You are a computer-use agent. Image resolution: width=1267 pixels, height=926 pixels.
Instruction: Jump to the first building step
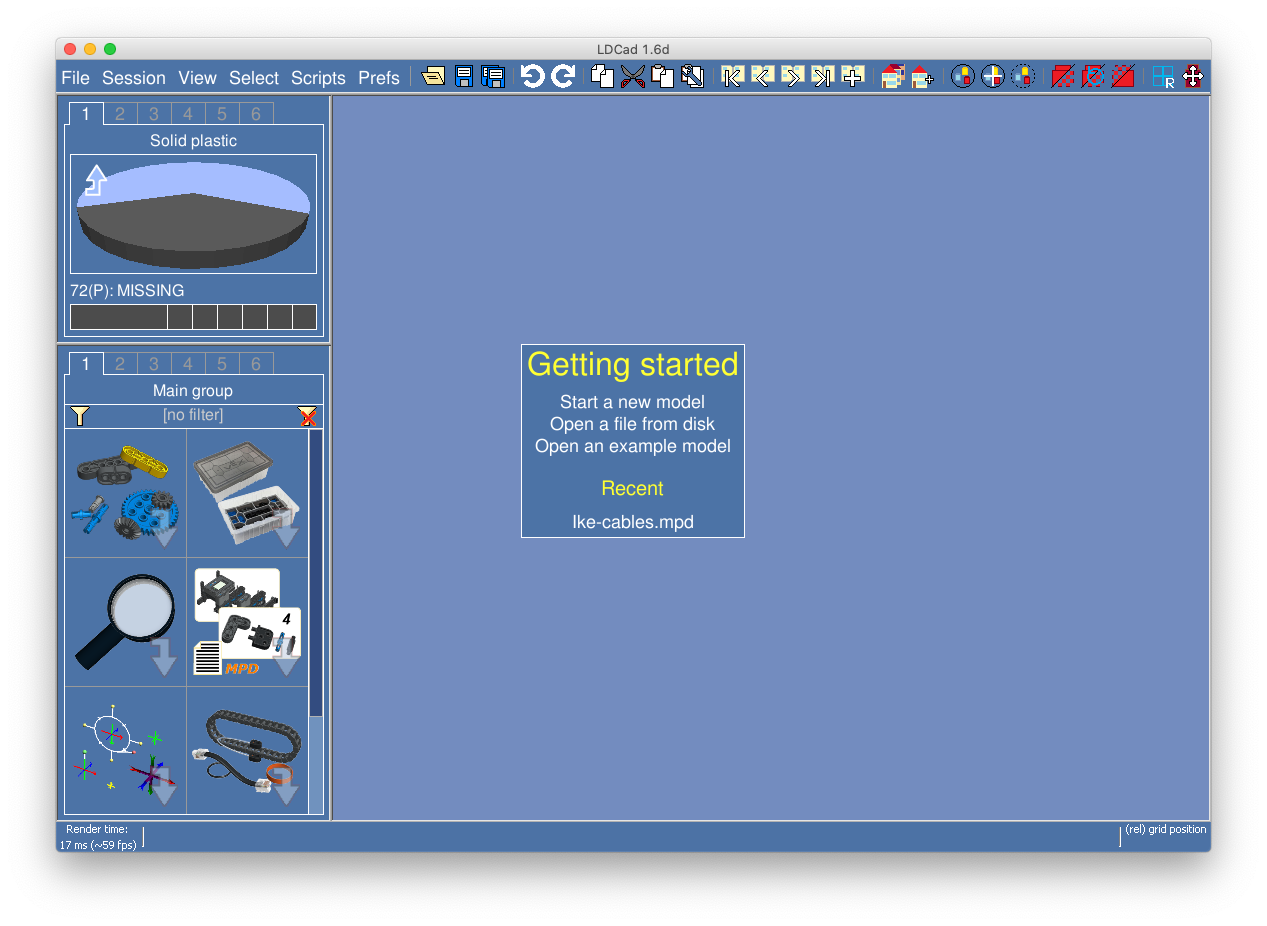(733, 76)
